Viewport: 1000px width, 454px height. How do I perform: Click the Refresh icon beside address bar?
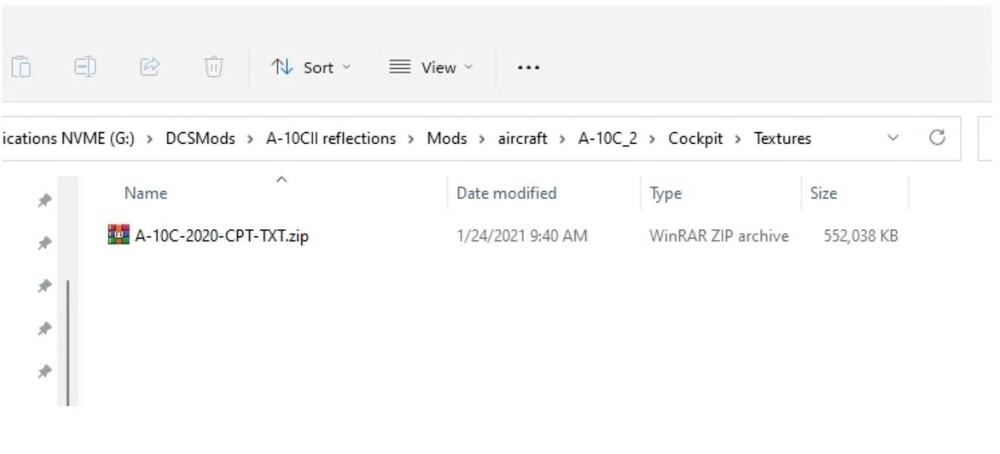click(937, 138)
